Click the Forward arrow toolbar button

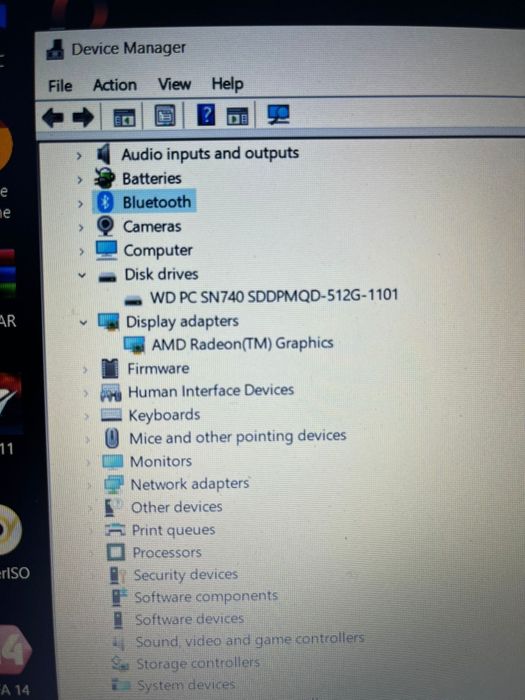pos(83,118)
